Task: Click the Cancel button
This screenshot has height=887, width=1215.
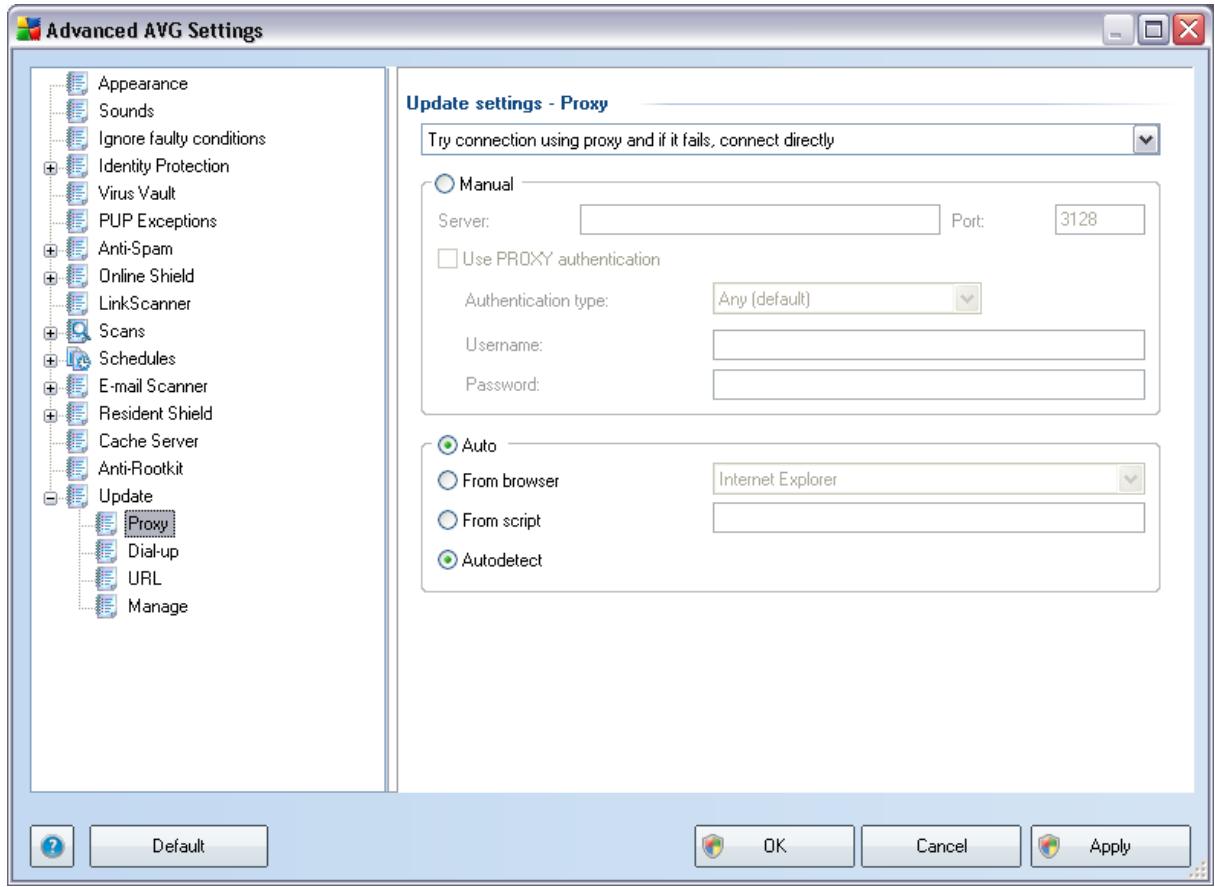Action: 941,845
